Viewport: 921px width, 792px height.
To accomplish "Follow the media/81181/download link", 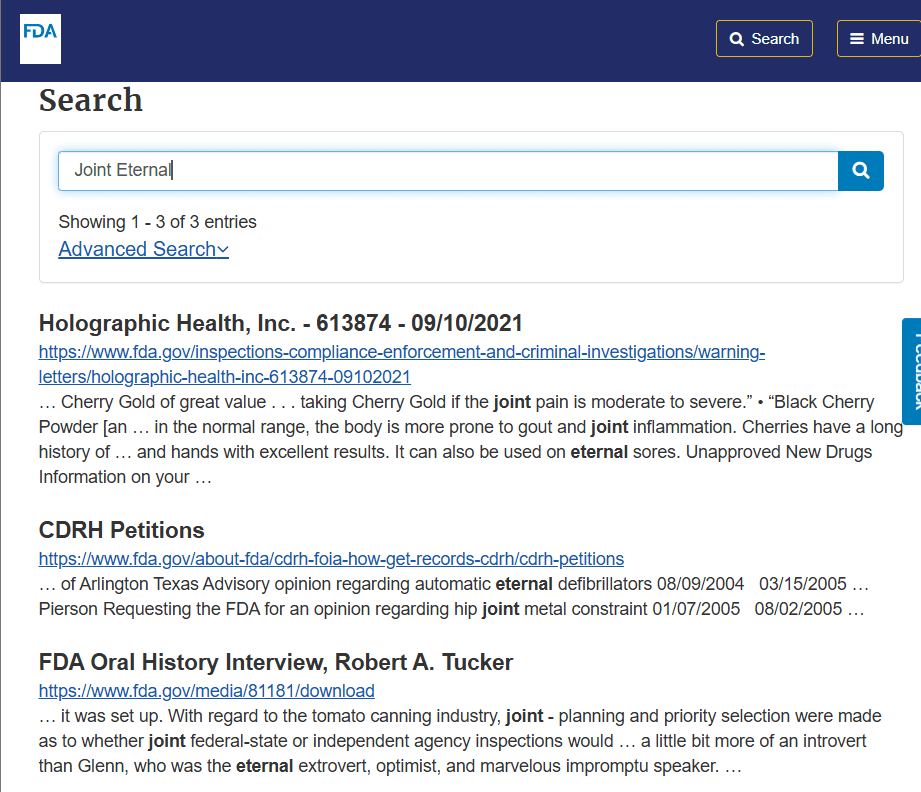I will (x=207, y=691).
